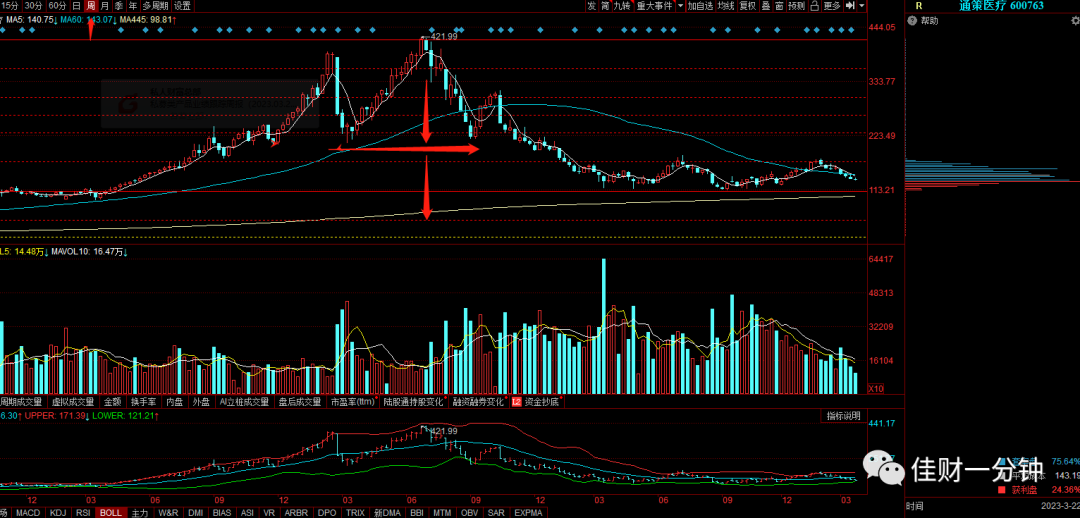
Task: Click the 指标说明 indicator description button
Action: (843, 416)
